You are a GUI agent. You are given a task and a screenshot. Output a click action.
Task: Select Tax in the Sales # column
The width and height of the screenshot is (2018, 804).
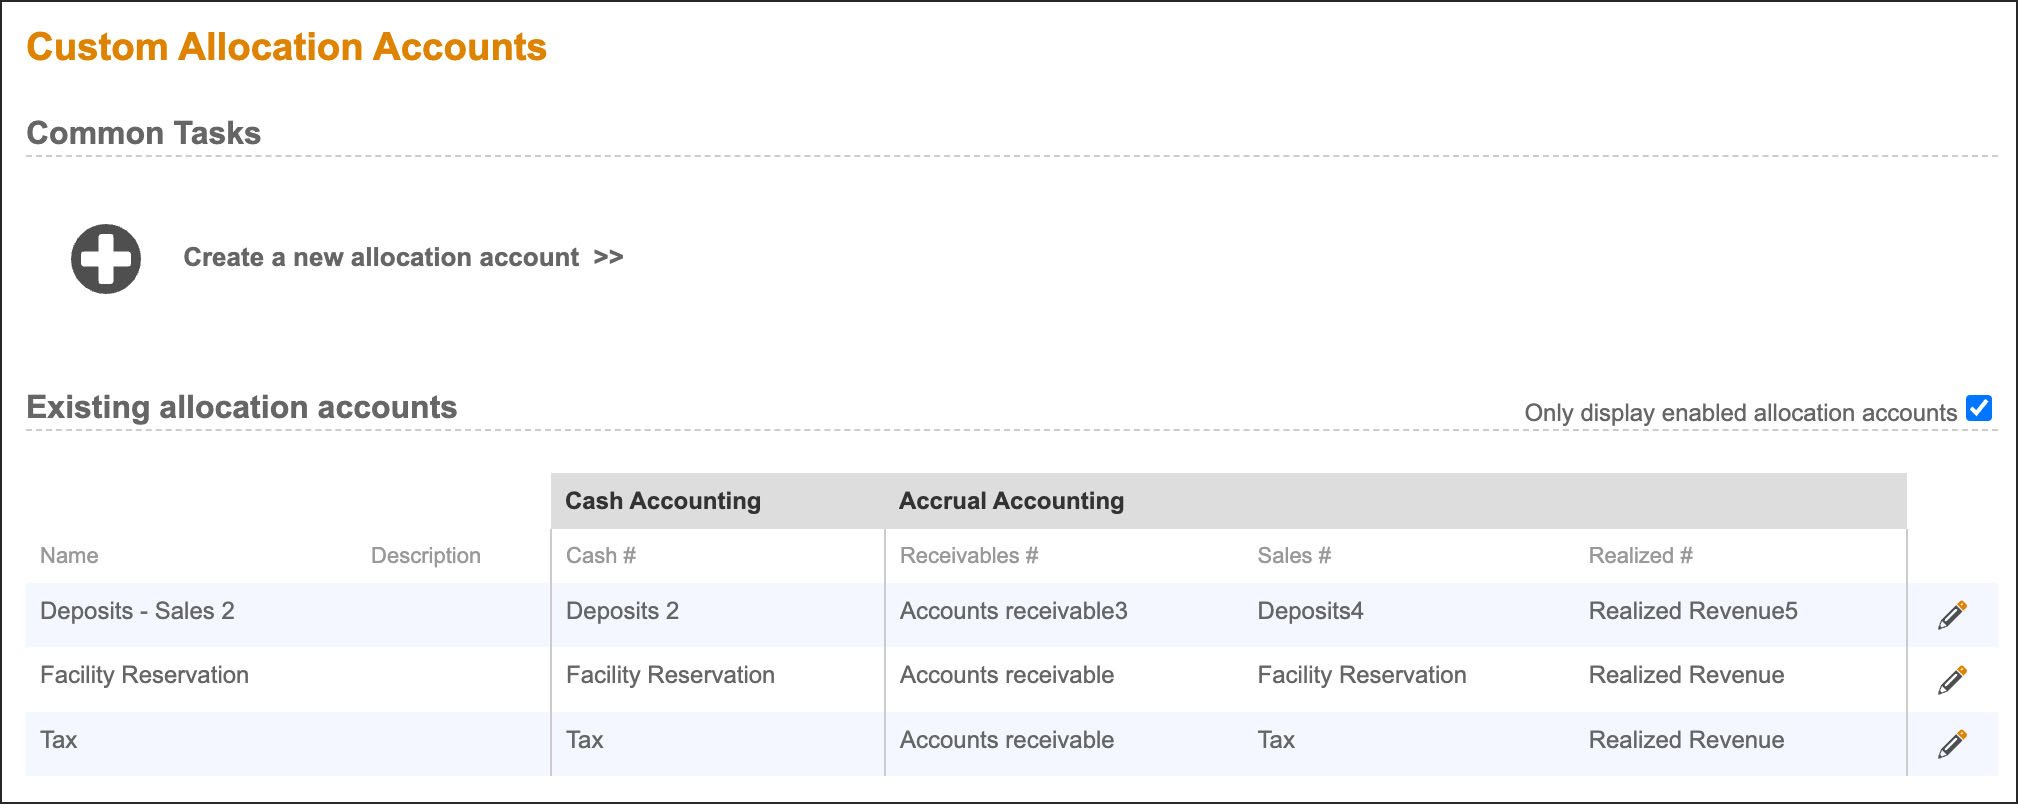1276,740
